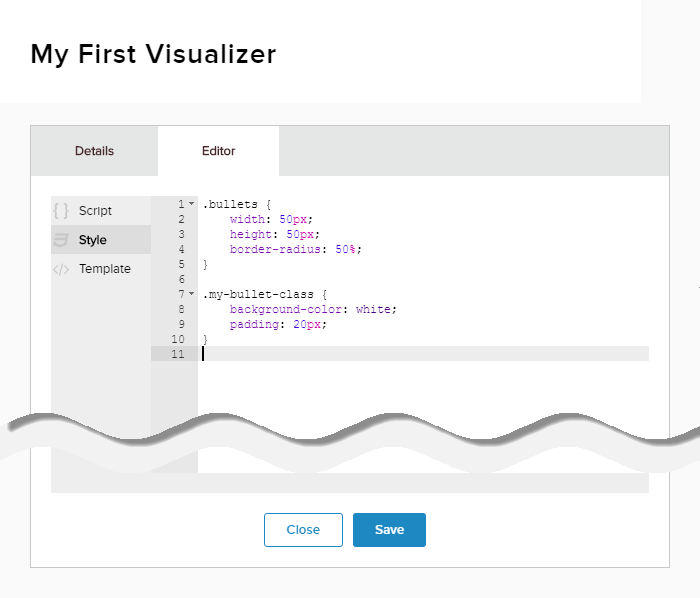Click the background-color: white code line

pyautogui.click(x=312, y=309)
